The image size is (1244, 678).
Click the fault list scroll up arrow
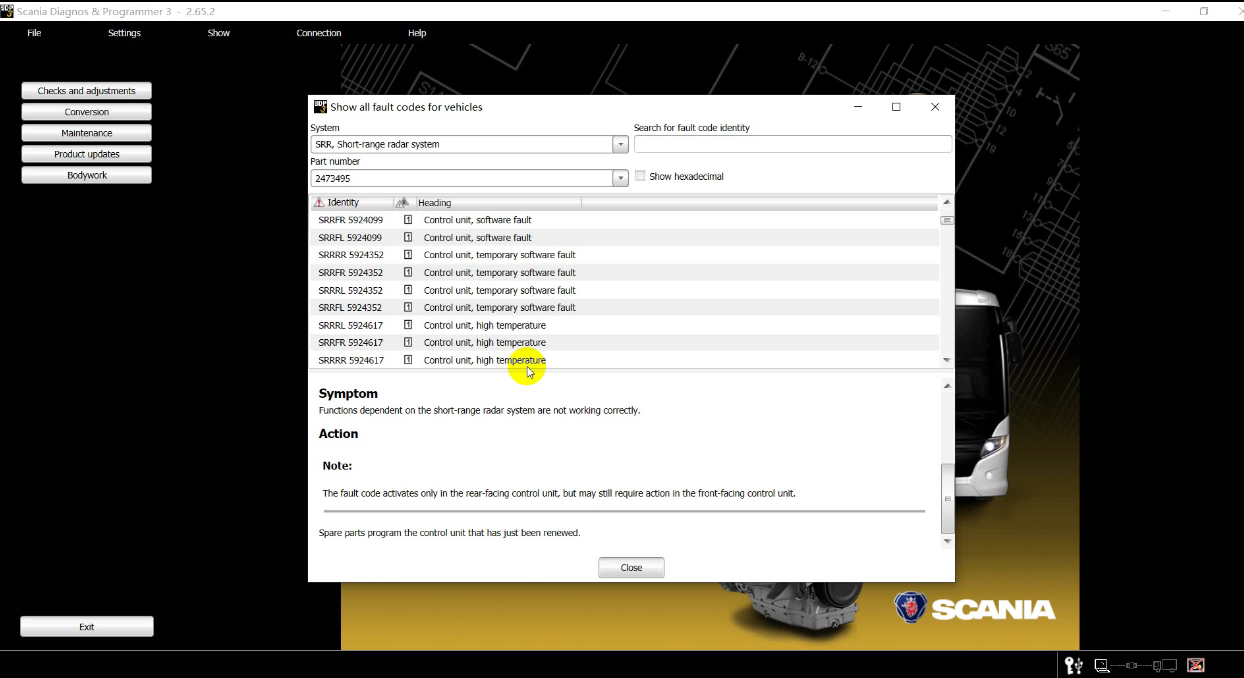[x=947, y=202]
